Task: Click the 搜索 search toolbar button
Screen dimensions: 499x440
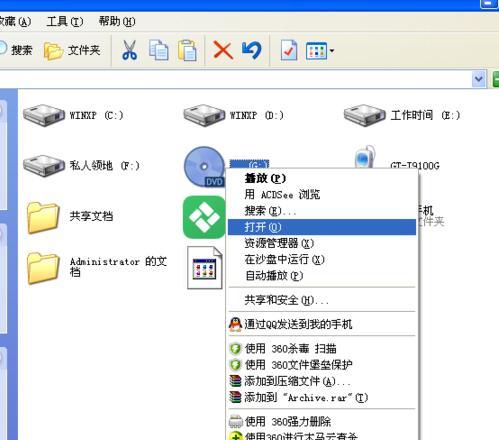Action: (x=16, y=50)
